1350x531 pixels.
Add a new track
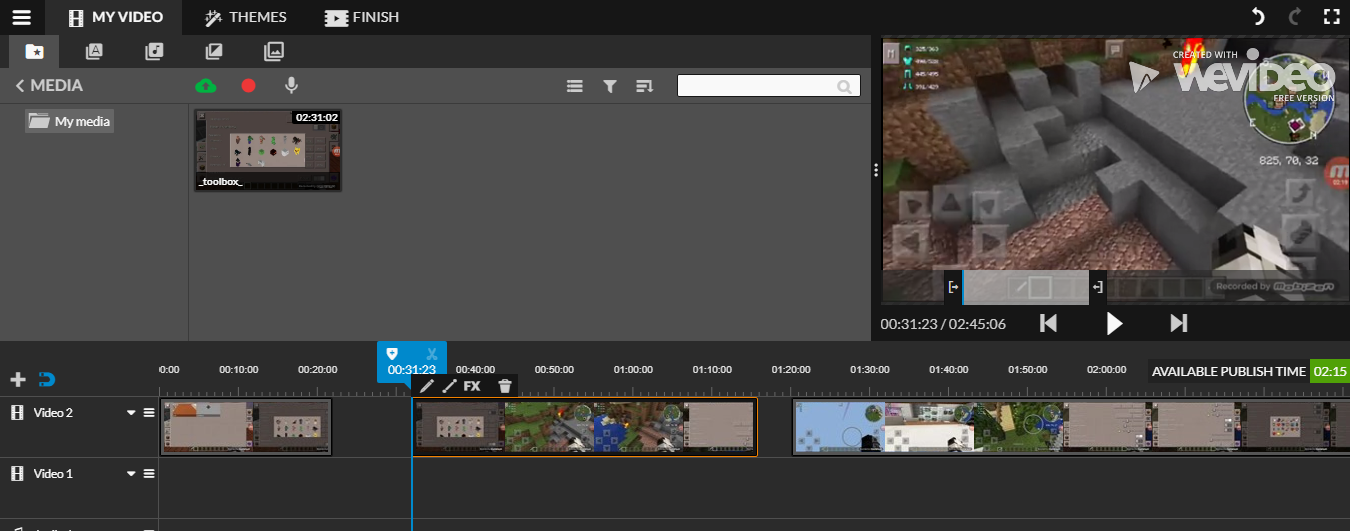17,379
